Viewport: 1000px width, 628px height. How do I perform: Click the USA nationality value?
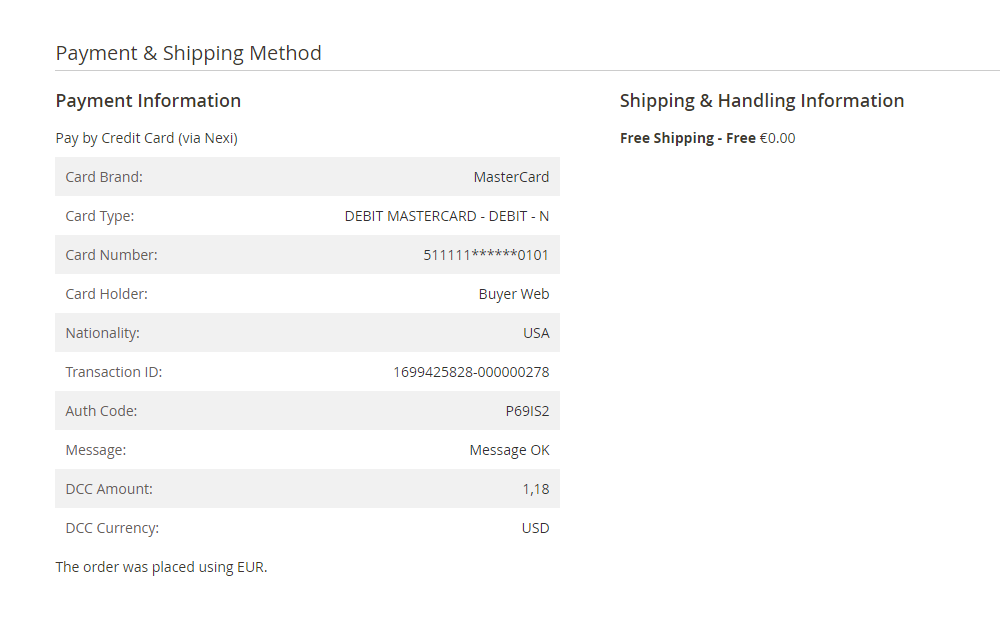click(x=536, y=333)
